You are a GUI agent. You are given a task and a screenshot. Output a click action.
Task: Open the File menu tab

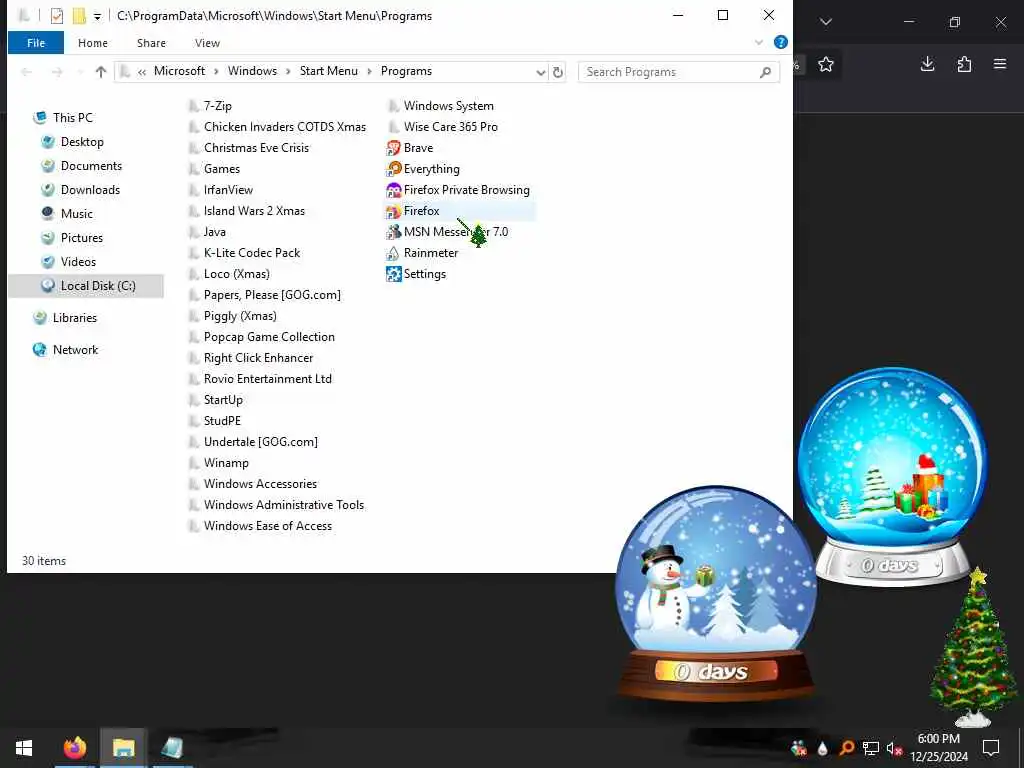click(x=36, y=43)
